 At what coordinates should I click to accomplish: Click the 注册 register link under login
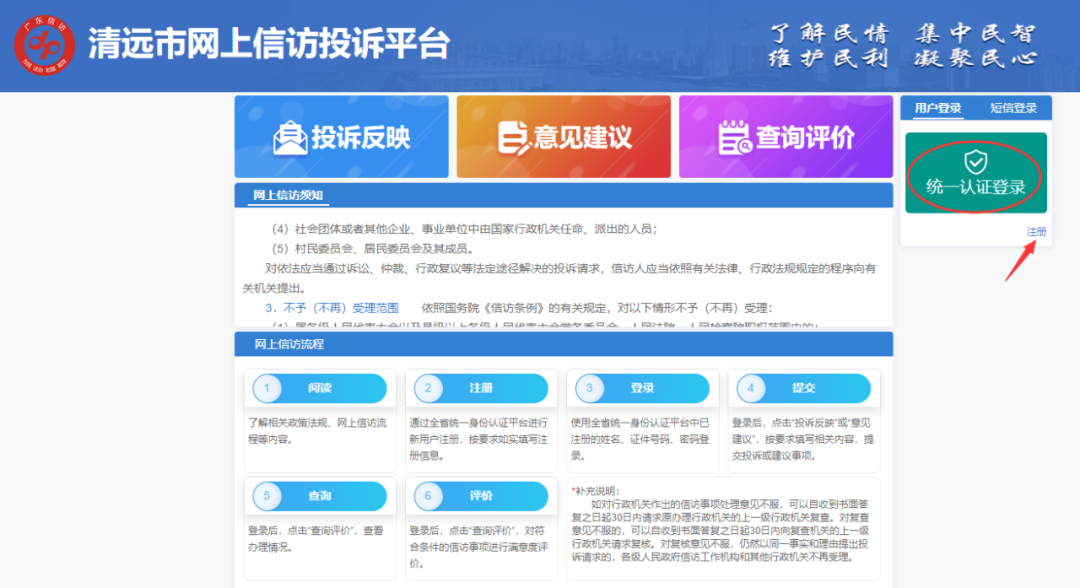tap(1036, 232)
